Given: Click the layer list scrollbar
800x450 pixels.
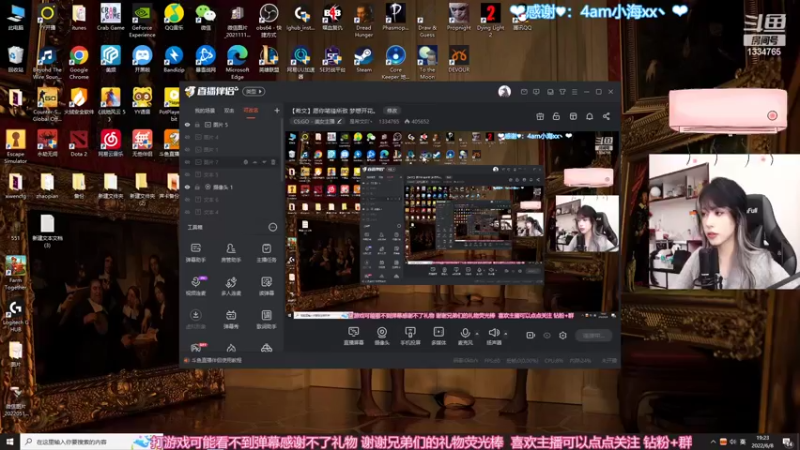Looking at the screenshot, I should (282, 148).
